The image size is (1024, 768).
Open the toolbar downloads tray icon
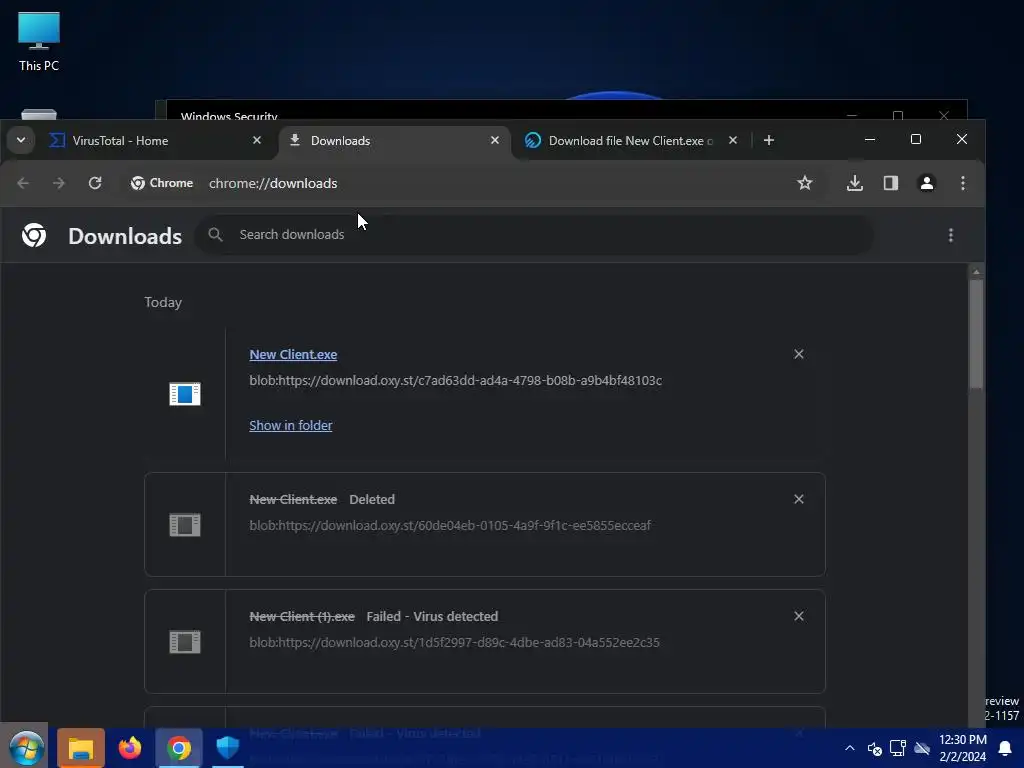[x=854, y=184]
